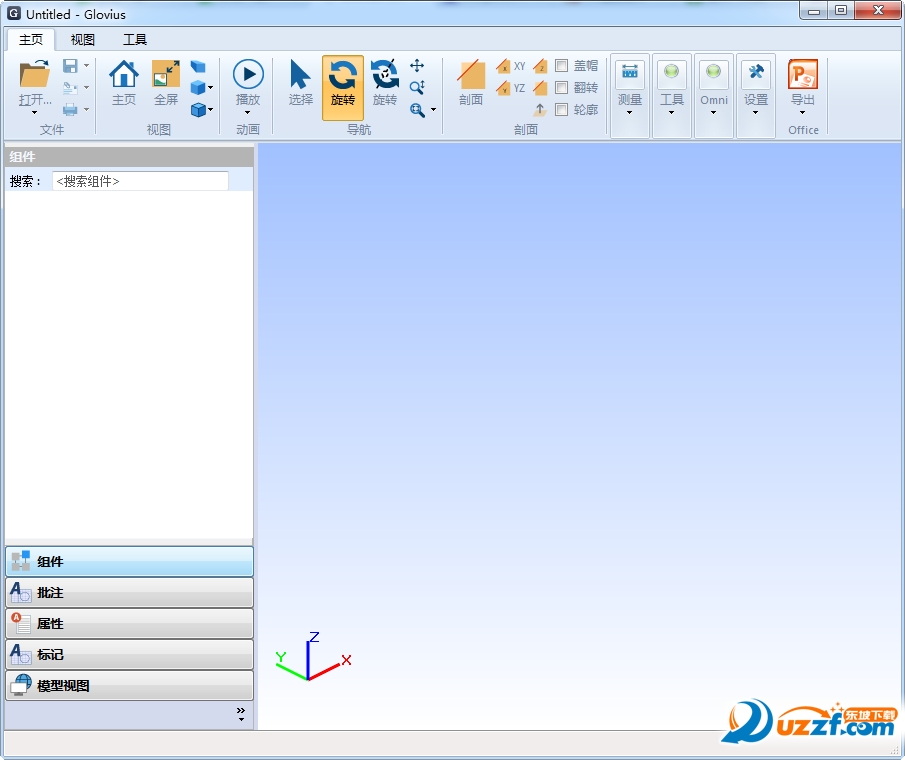
Task: Click the save floppy disk icon
Action: [x=70, y=66]
